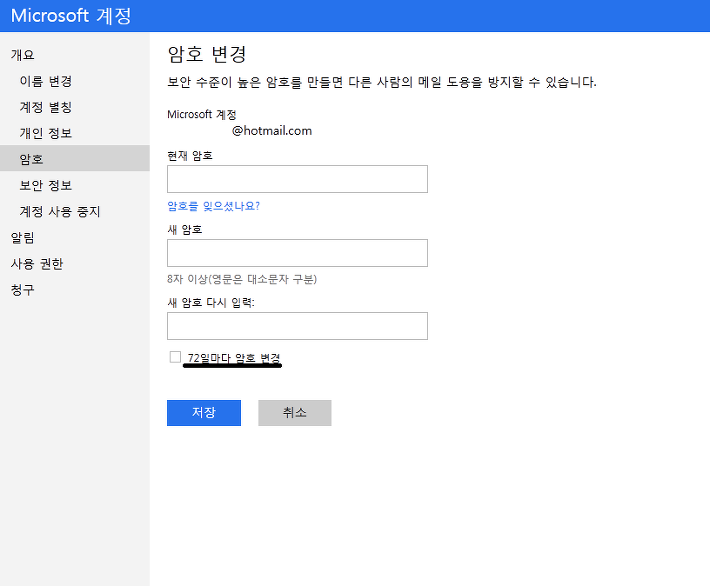Image resolution: width=710 pixels, height=586 pixels.
Task: Open the 알림 sidebar section
Action: coord(23,237)
